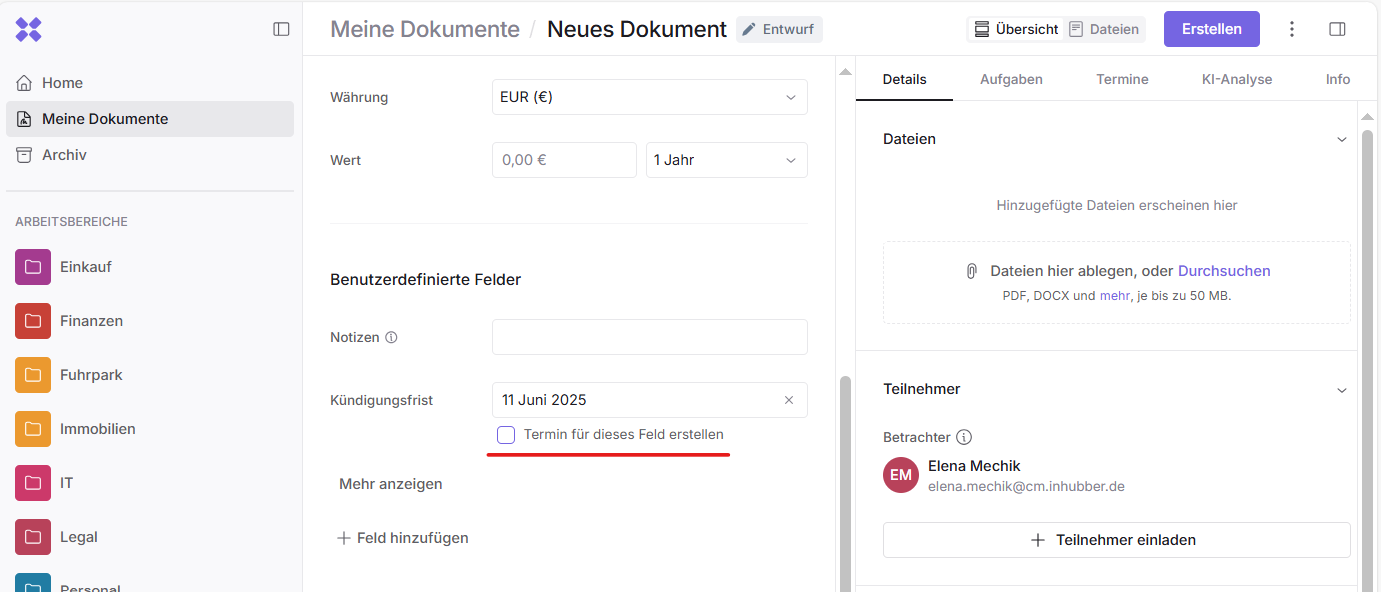Clear the Kündigungsfrist date with X icon

pos(789,400)
